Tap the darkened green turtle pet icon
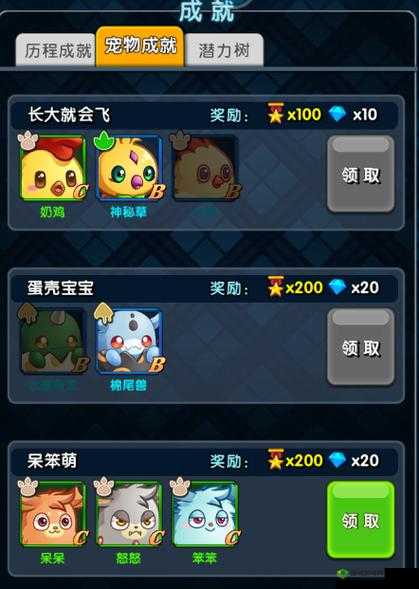 point(53,341)
